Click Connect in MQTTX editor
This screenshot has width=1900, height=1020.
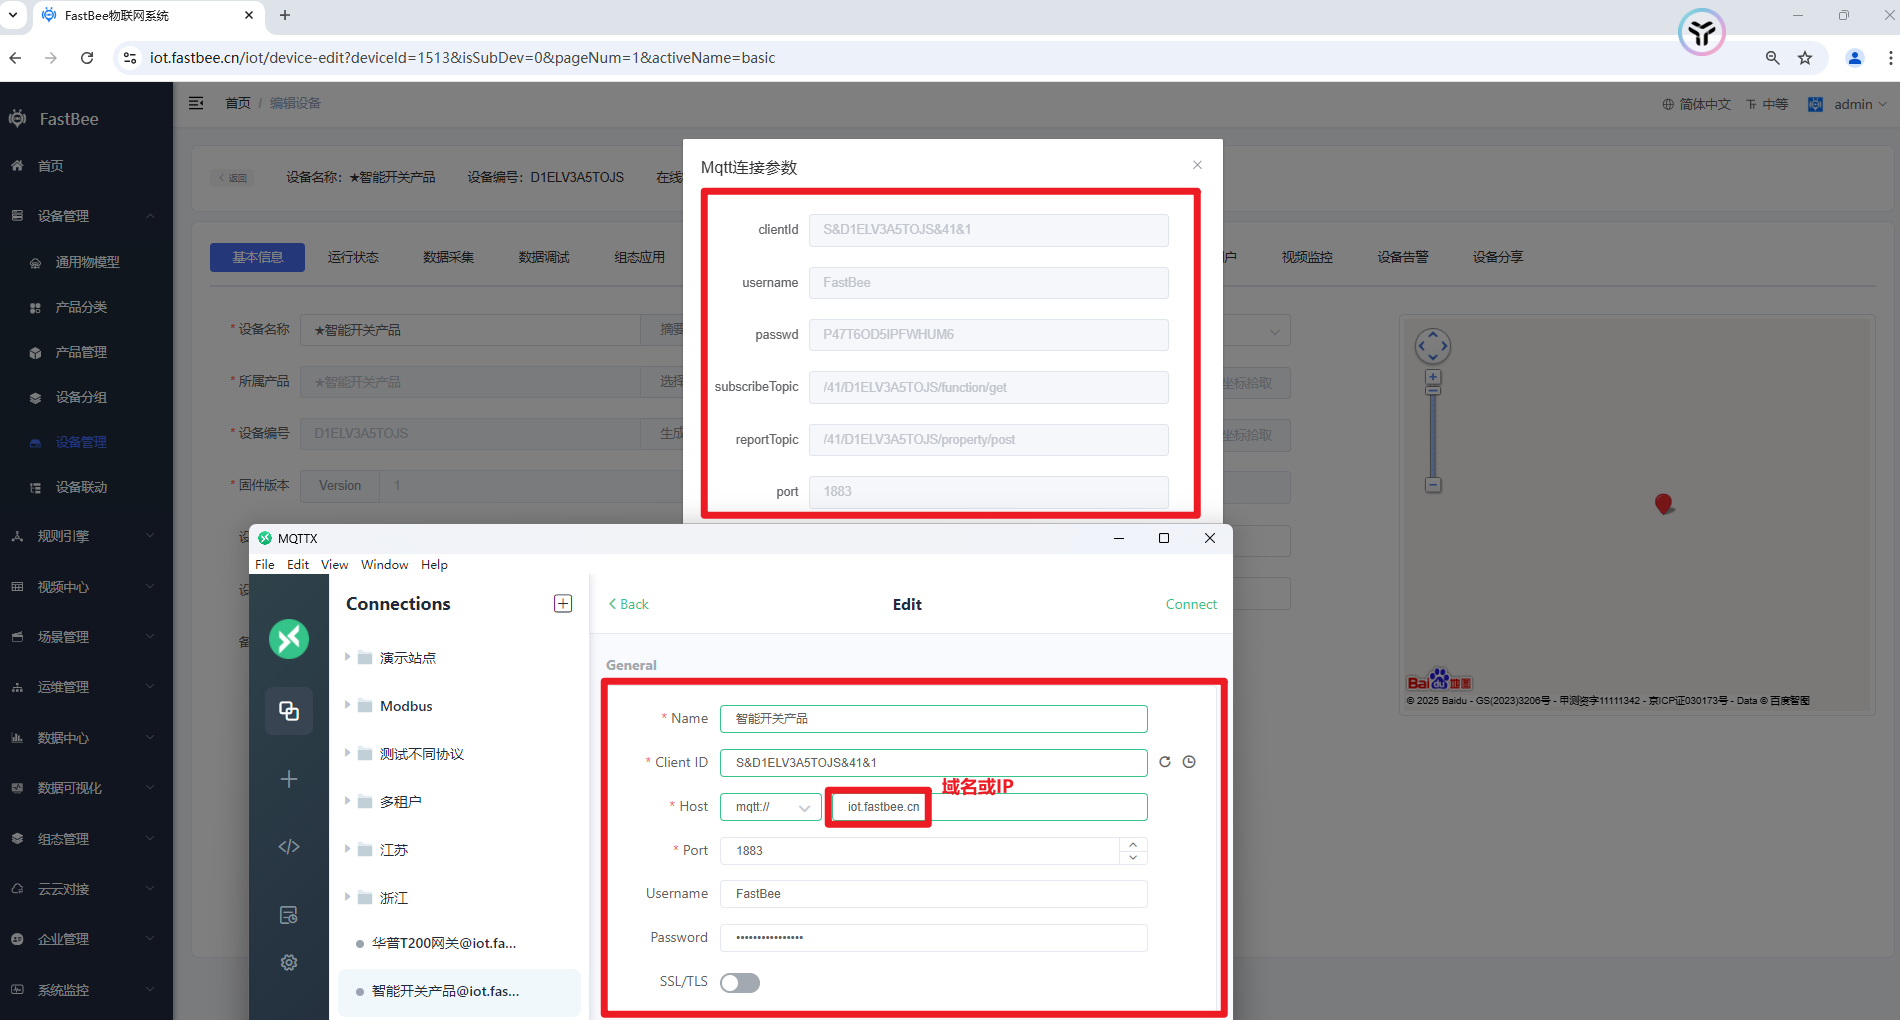pyautogui.click(x=1191, y=604)
